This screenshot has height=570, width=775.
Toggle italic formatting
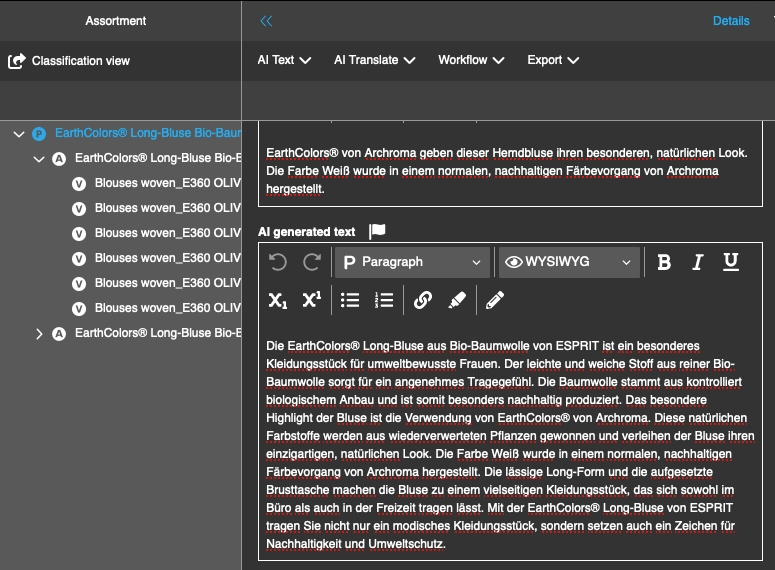pyautogui.click(x=698, y=262)
